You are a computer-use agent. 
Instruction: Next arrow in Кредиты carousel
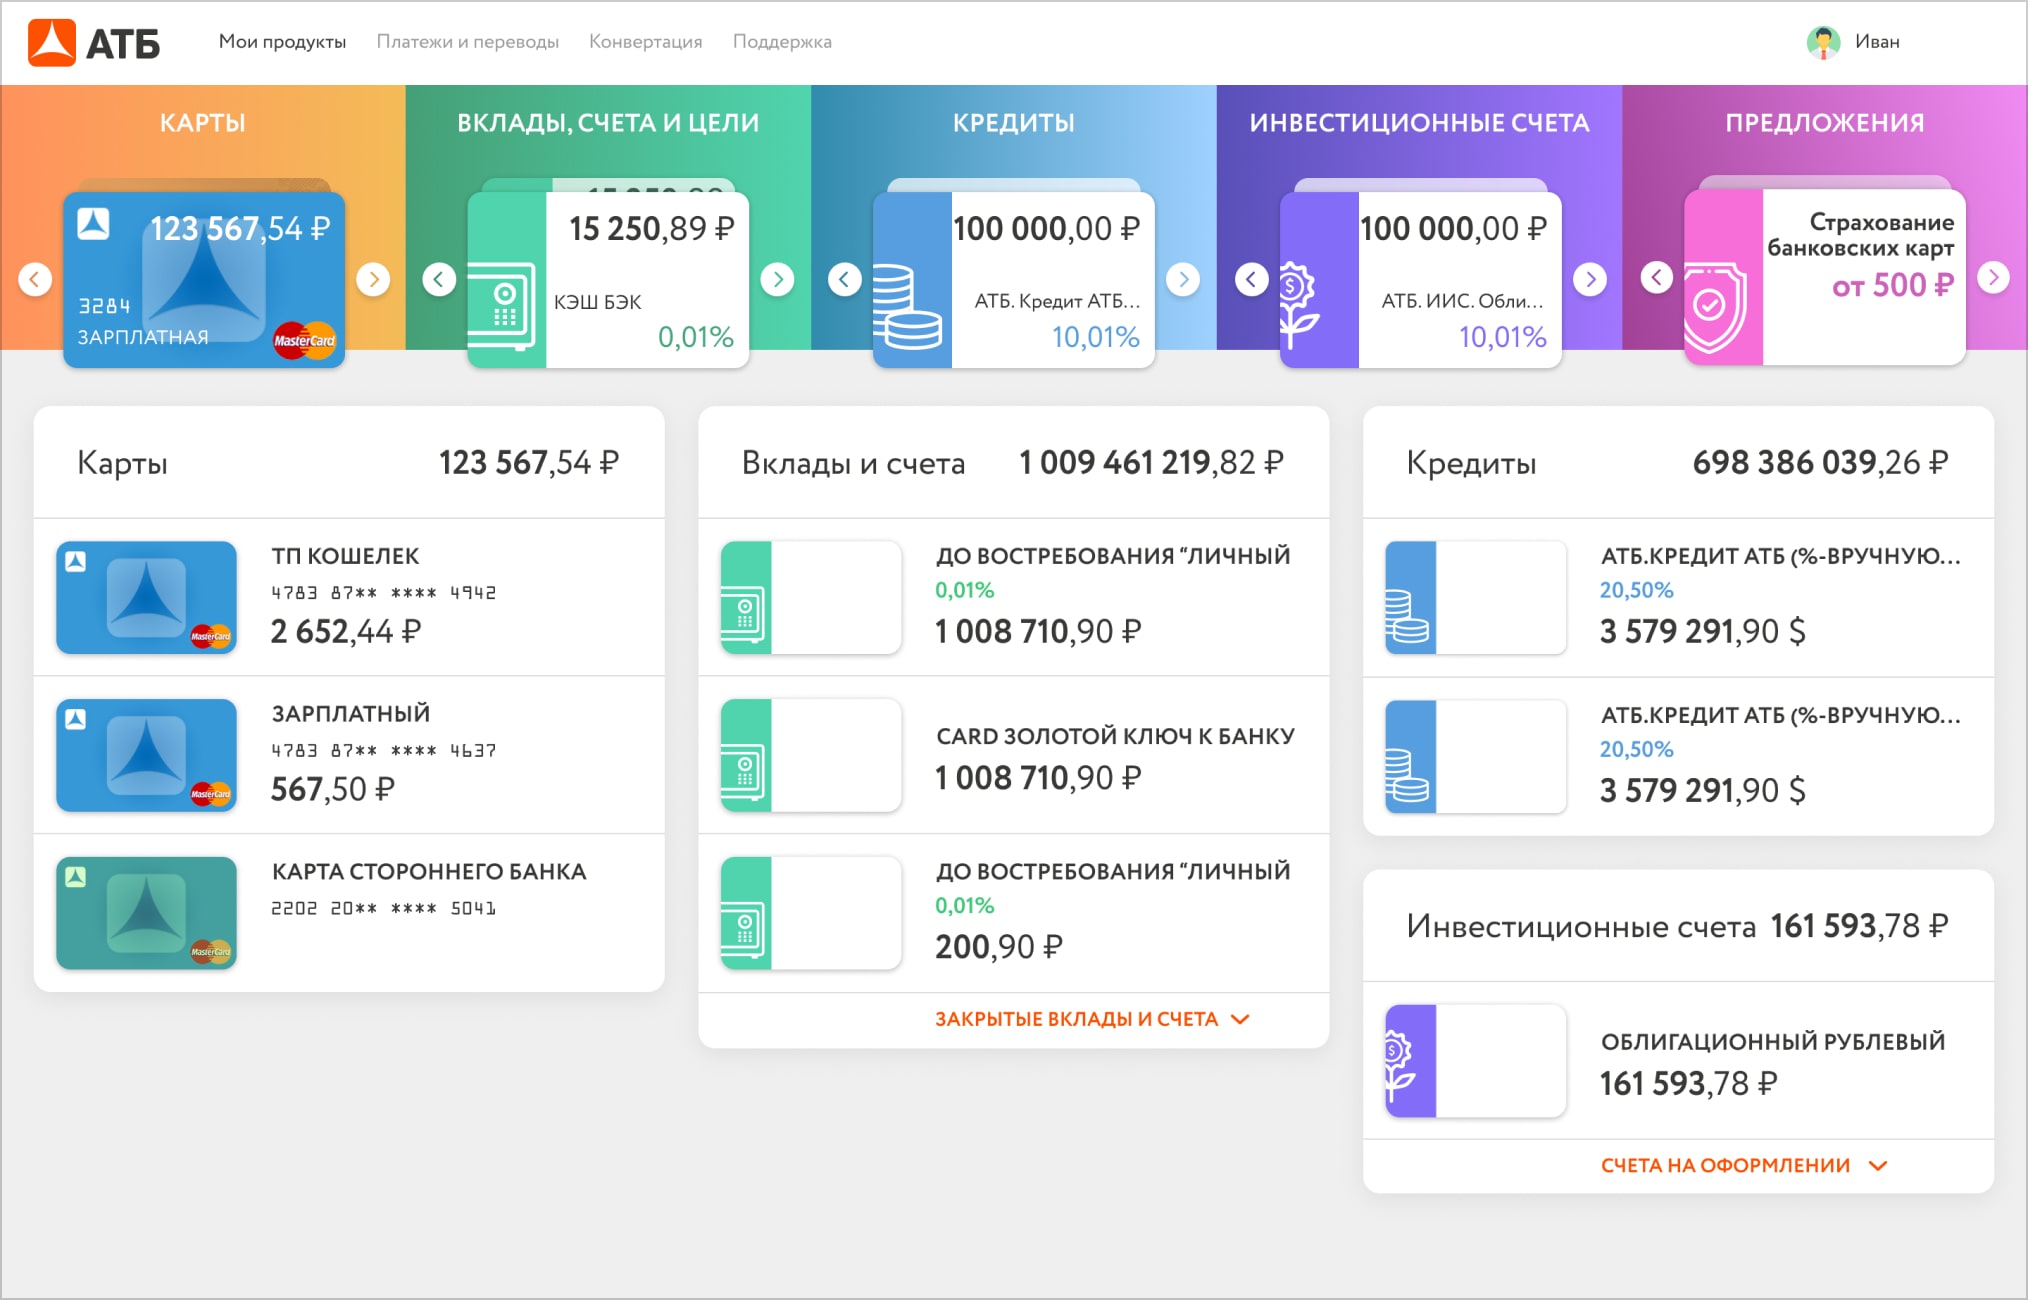1183,279
